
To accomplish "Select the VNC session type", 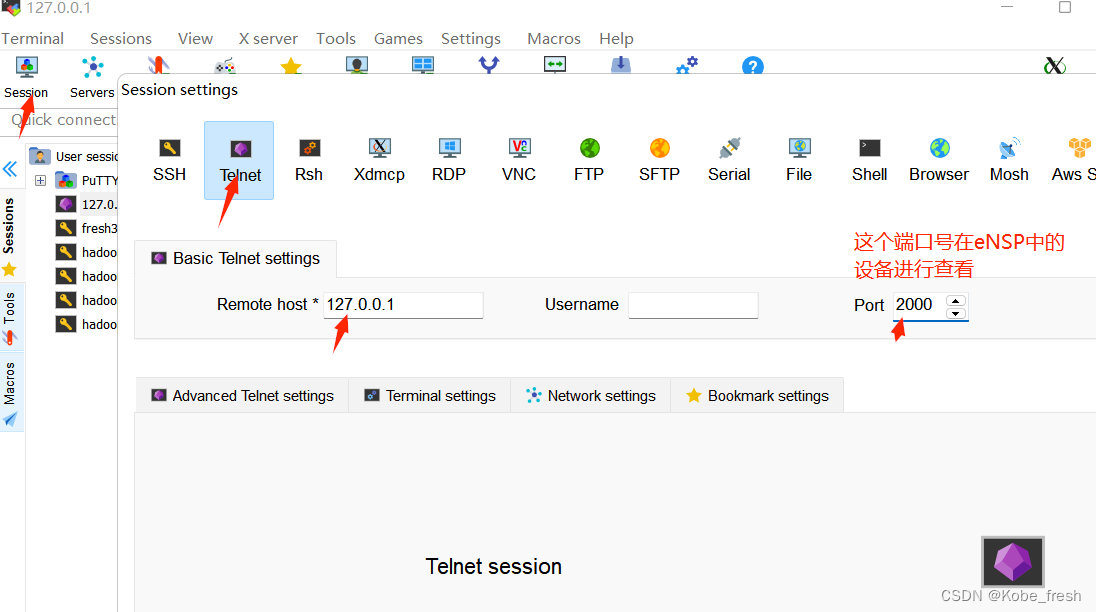I will click(x=519, y=161).
